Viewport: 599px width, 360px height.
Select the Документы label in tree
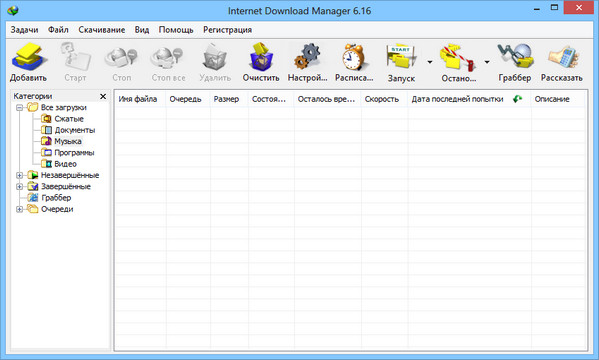pyautogui.click(x=75, y=130)
